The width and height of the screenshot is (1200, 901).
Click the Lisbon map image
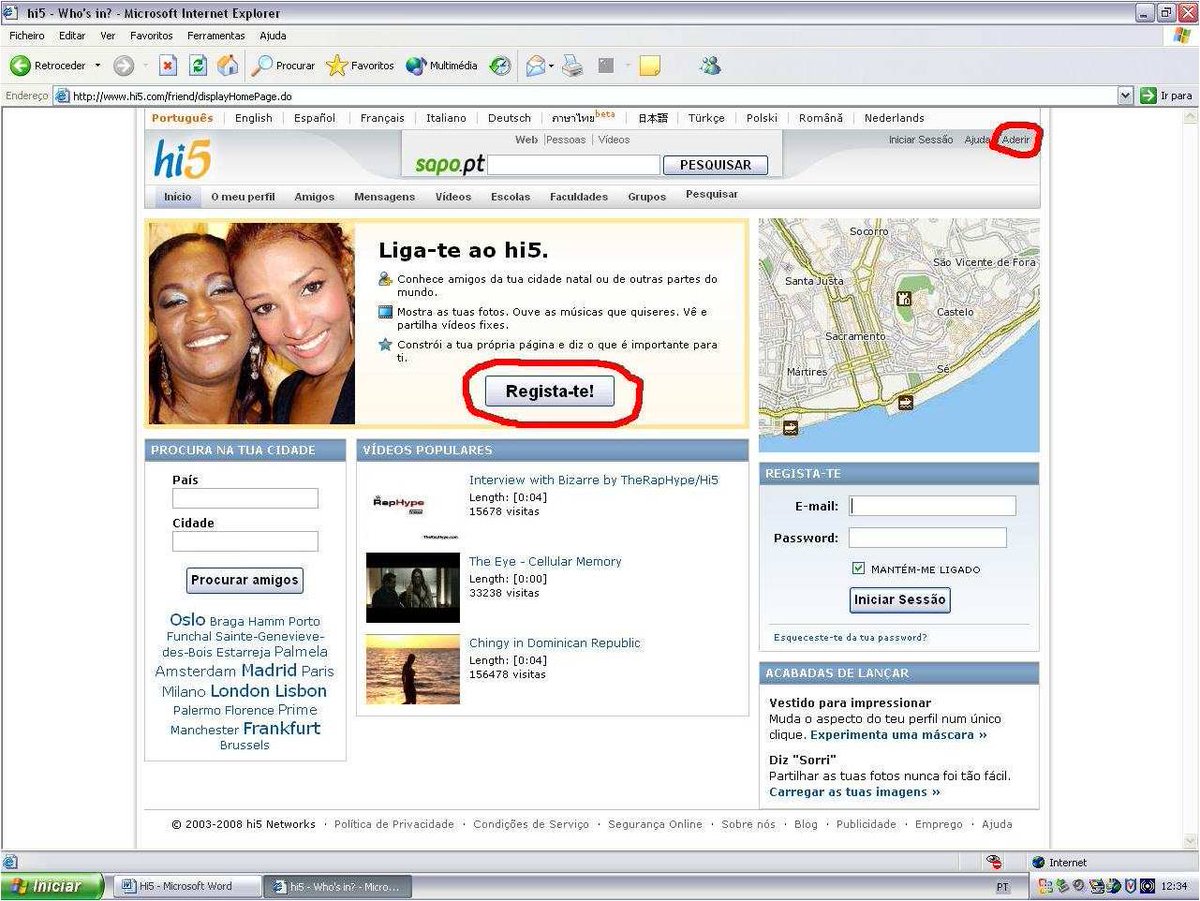[x=899, y=335]
